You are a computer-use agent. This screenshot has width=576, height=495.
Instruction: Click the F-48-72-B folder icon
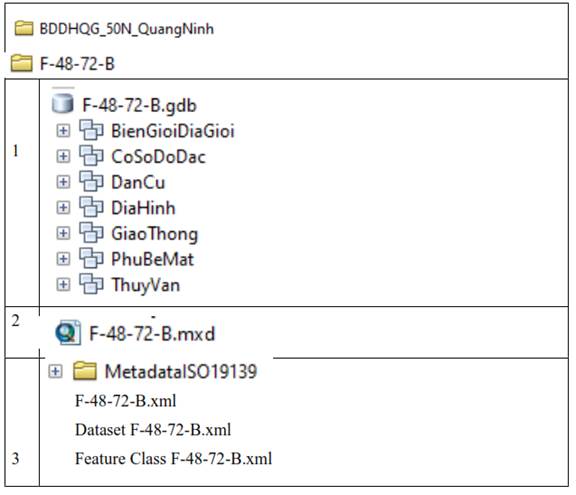tap(22, 63)
